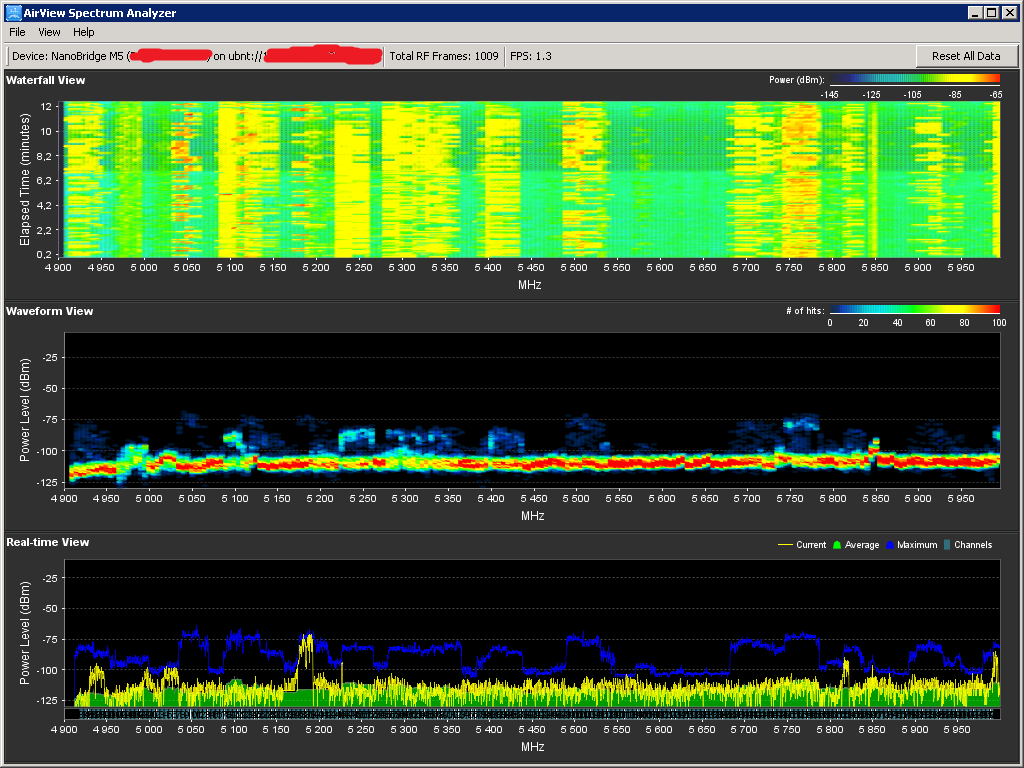This screenshot has height=768, width=1024.
Task: Click the yellow Current legend marker
Action: click(x=785, y=545)
